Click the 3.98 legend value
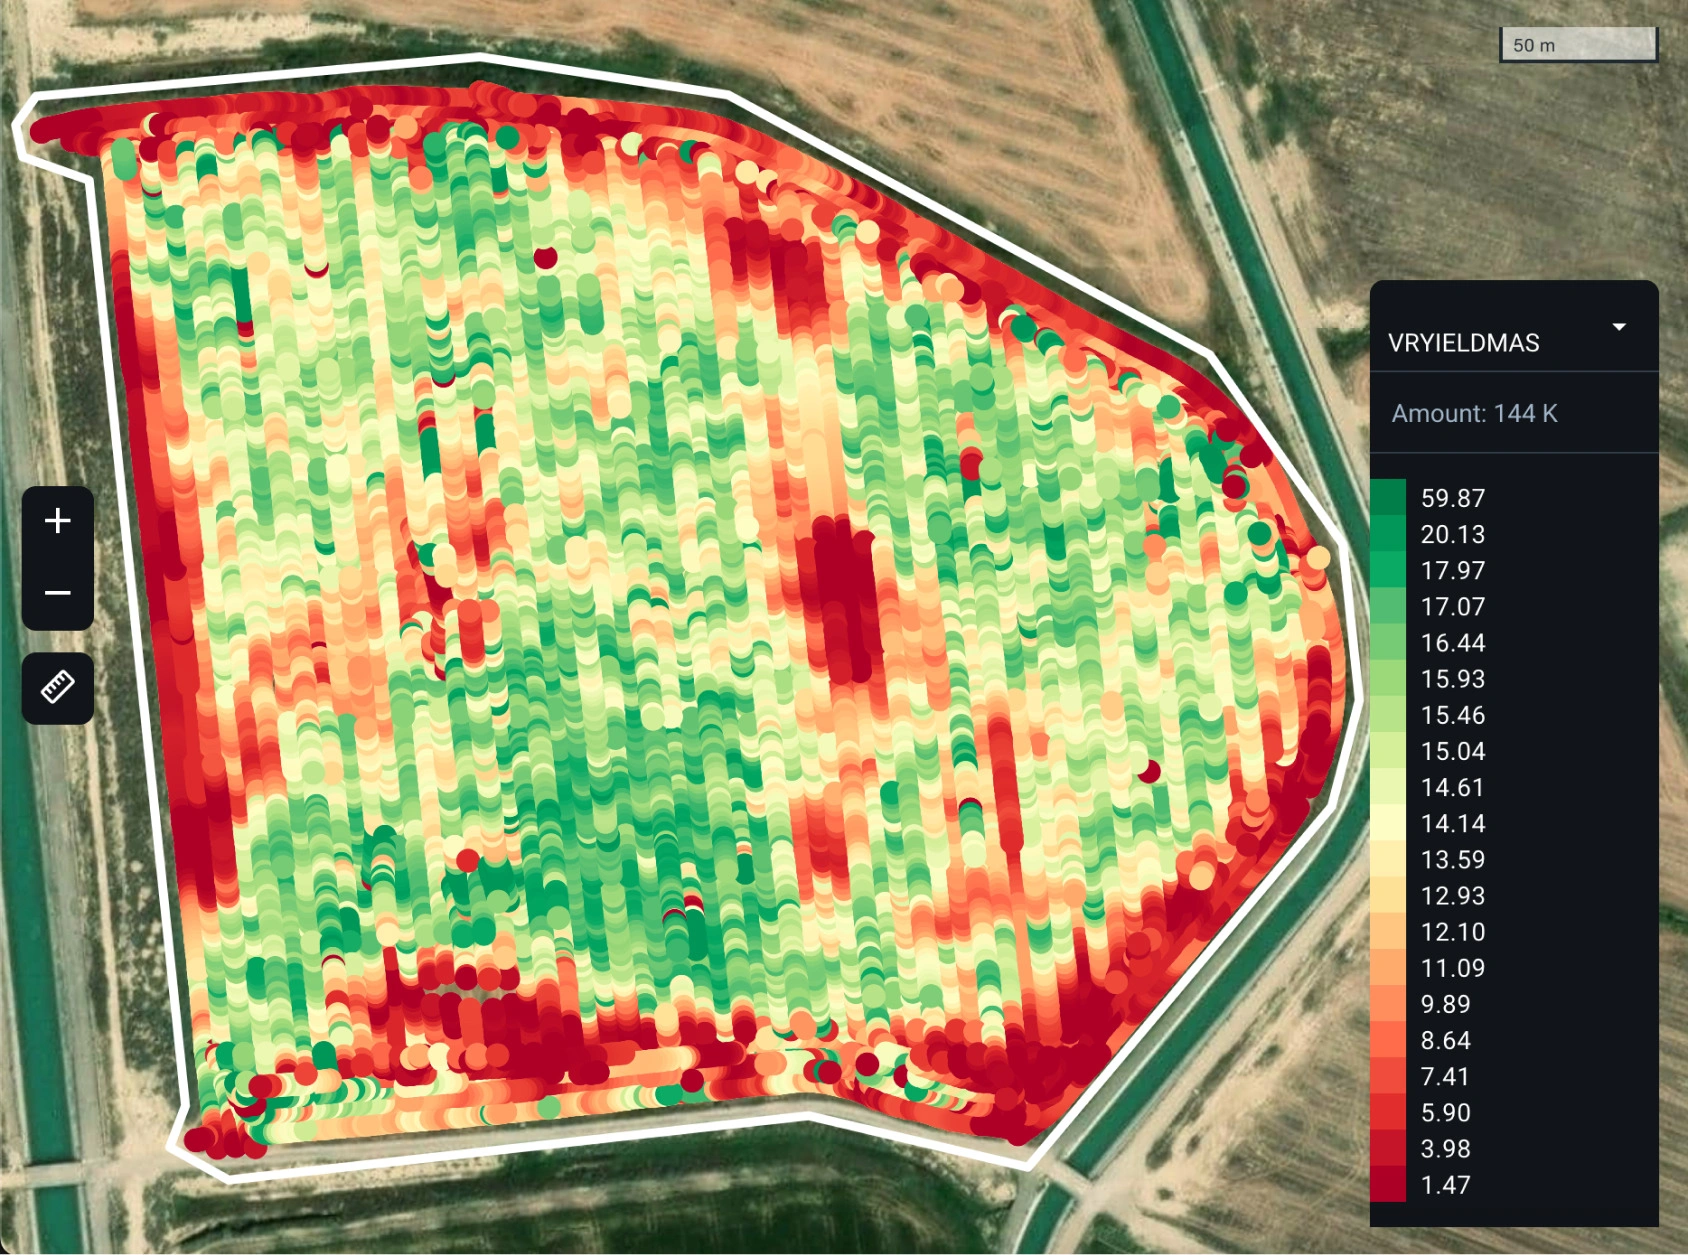 tap(1445, 1149)
